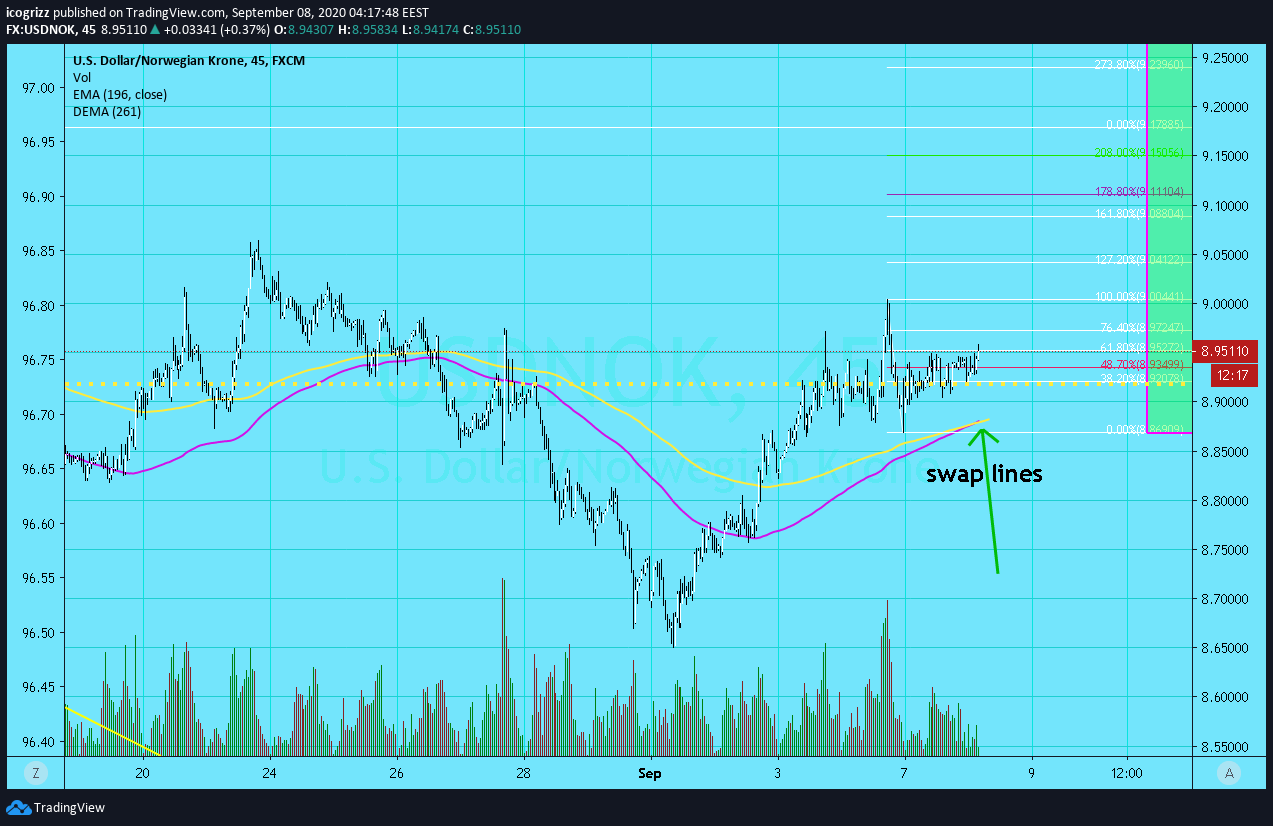Select the Vol indicator label
The image size is (1273, 826).
click(82, 77)
